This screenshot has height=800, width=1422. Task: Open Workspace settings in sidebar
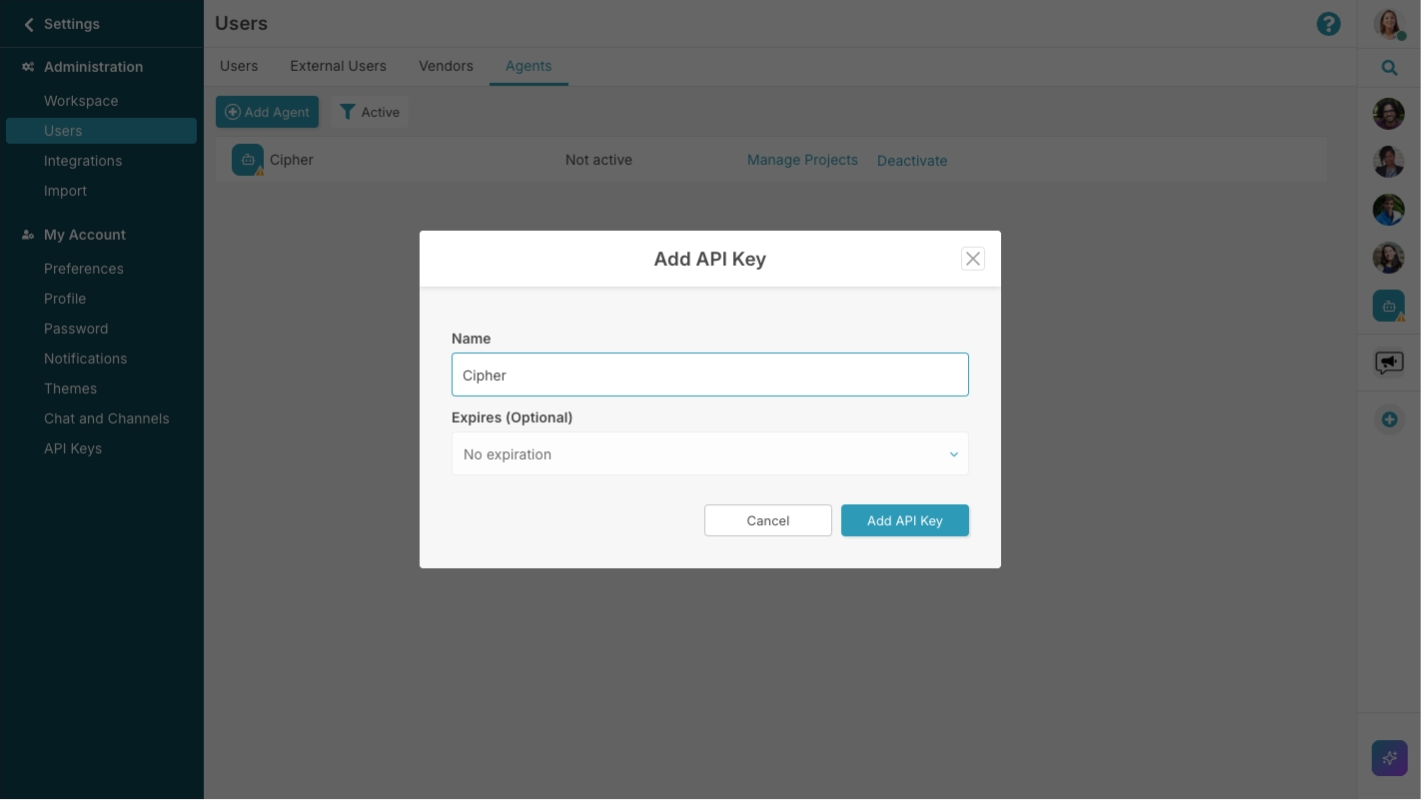(81, 101)
